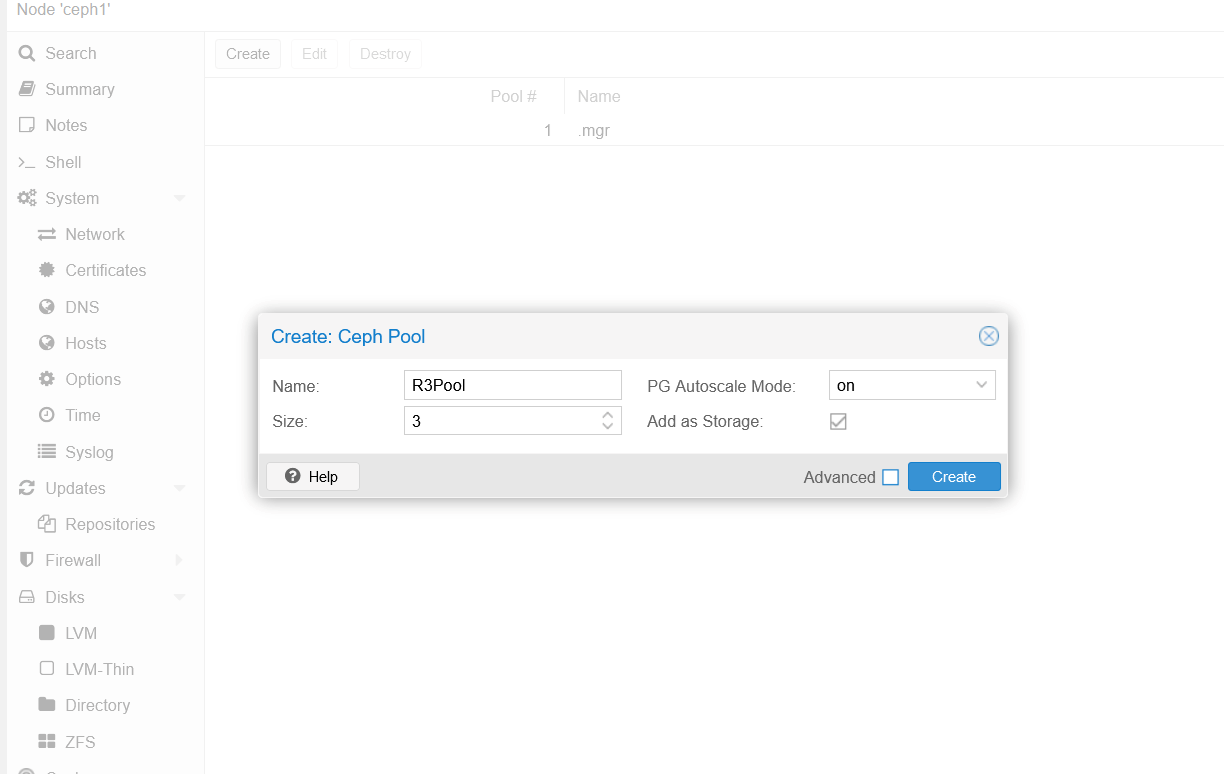Screen dimensions: 1224x774
Task: Click the Help button
Action: pyautogui.click(x=312, y=477)
